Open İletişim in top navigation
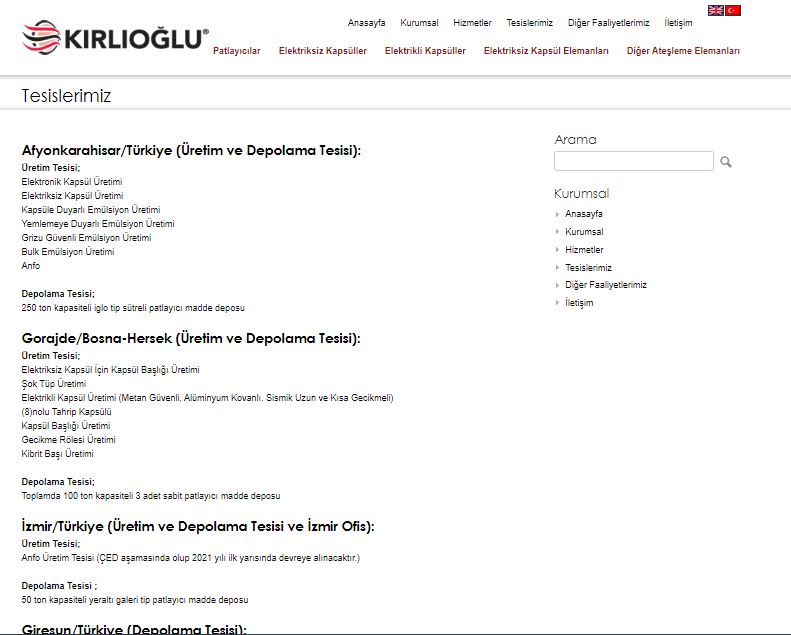791x635 pixels. click(678, 23)
